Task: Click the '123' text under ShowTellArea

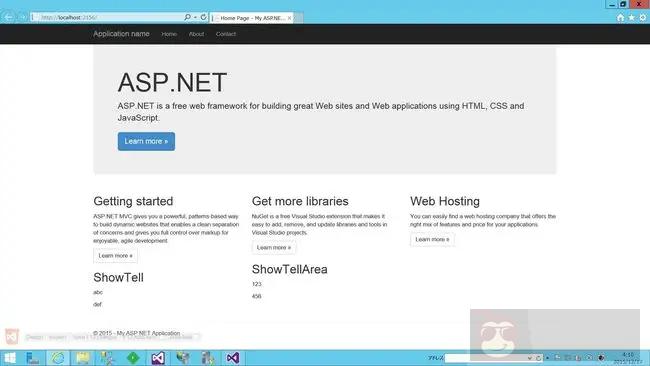Action: point(257,284)
